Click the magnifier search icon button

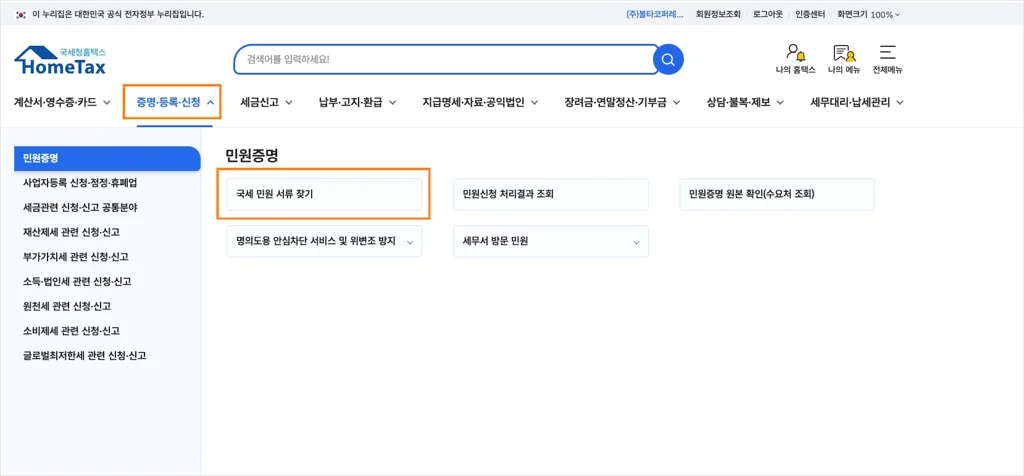point(668,59)
